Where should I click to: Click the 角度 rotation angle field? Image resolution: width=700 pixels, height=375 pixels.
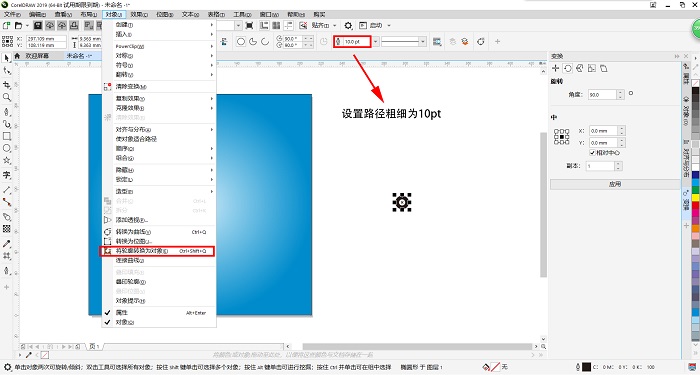click(x=601, y=95)
